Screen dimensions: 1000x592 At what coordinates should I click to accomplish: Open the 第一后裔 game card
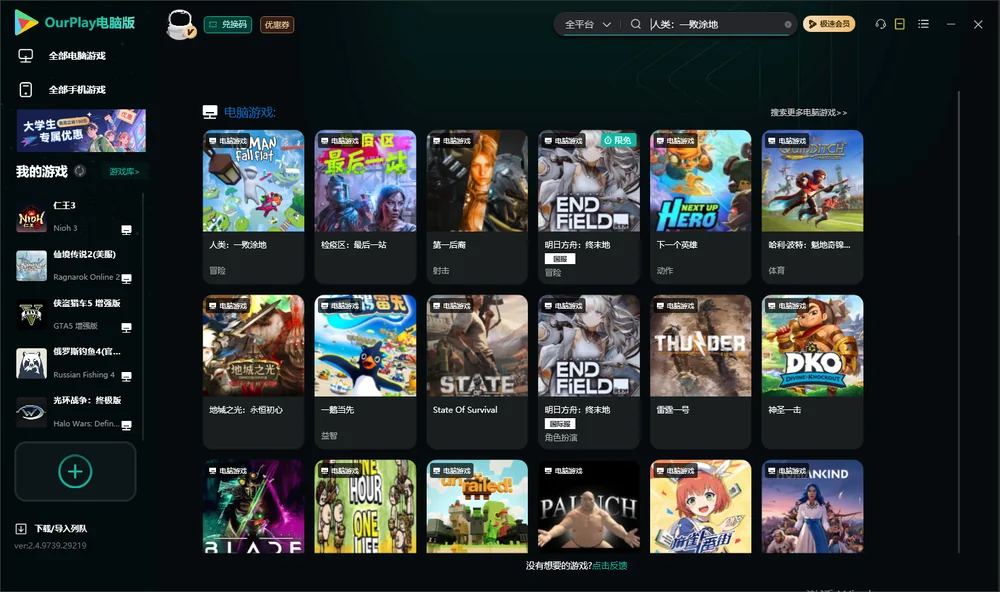point(477,207)
